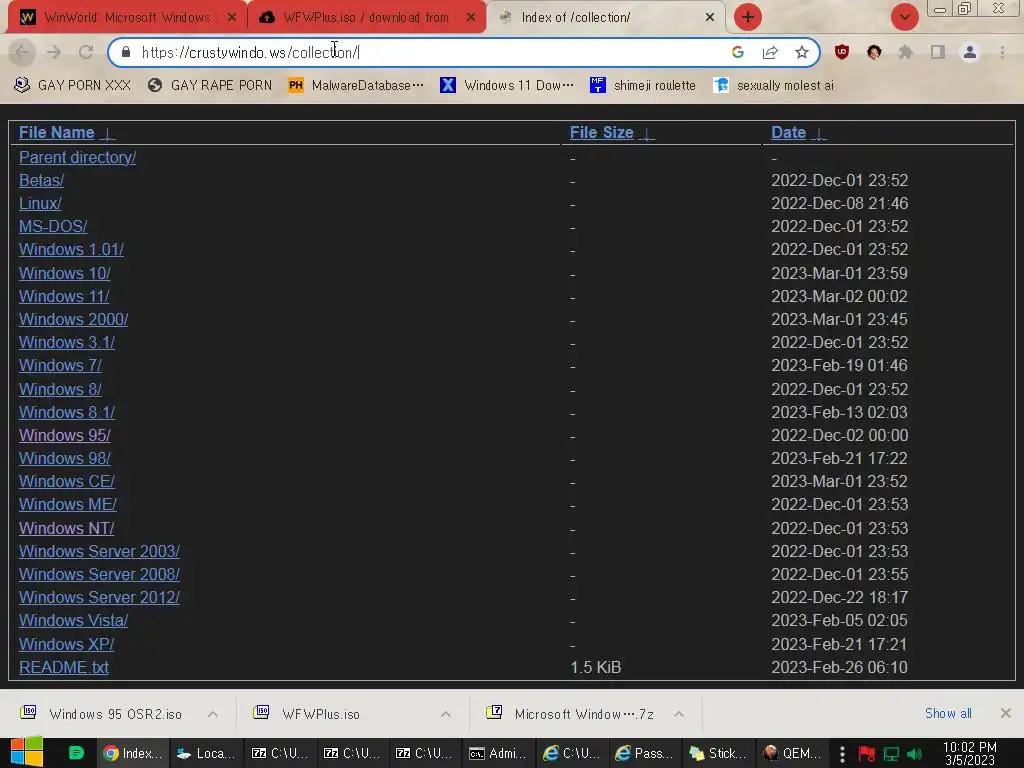Expand options for WFWPlus.iso download
The width and height of the screenshot is (1024, 768).
tap(446, 714)
